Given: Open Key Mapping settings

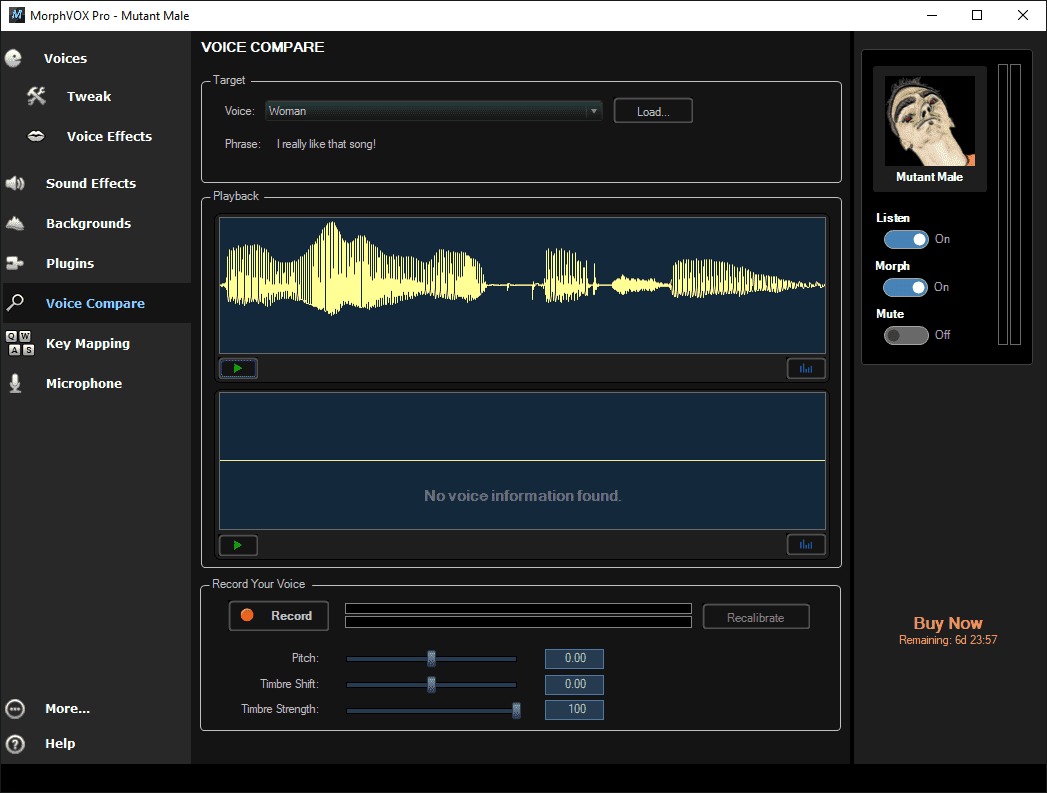Looking at the screenshot, I should point(87,343).
